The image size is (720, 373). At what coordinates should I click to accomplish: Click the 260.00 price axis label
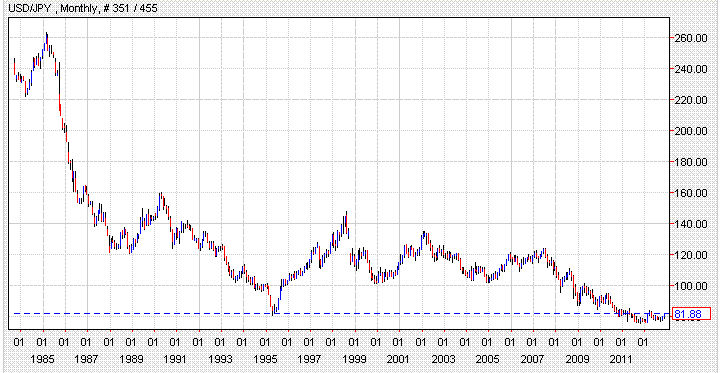point(692,38)
